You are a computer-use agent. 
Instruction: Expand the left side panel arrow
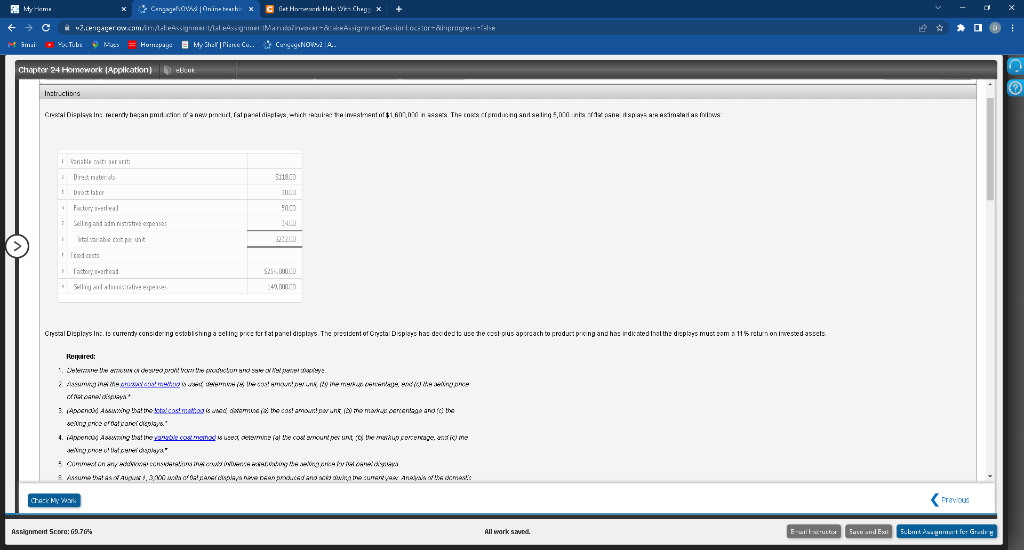pyautogui.click(x=17, y=246)
